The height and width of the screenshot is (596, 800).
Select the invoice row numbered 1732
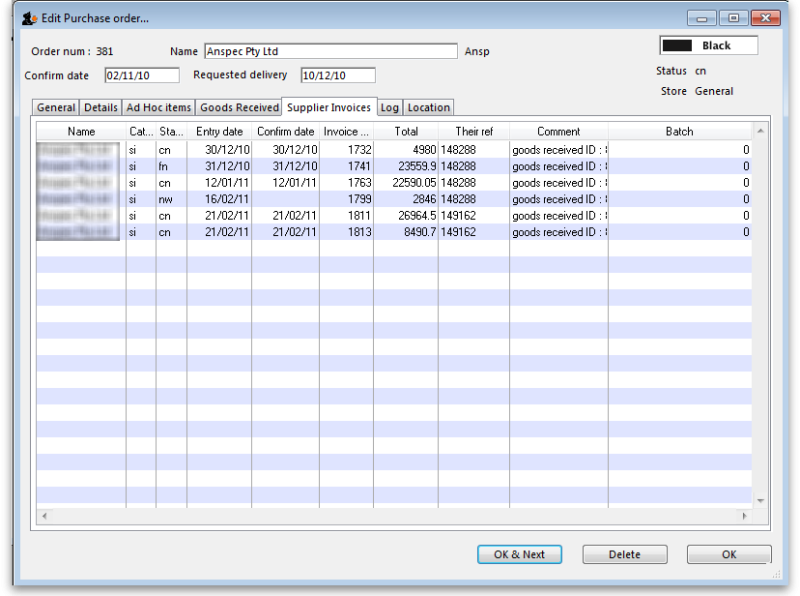[x=400, y=149]
